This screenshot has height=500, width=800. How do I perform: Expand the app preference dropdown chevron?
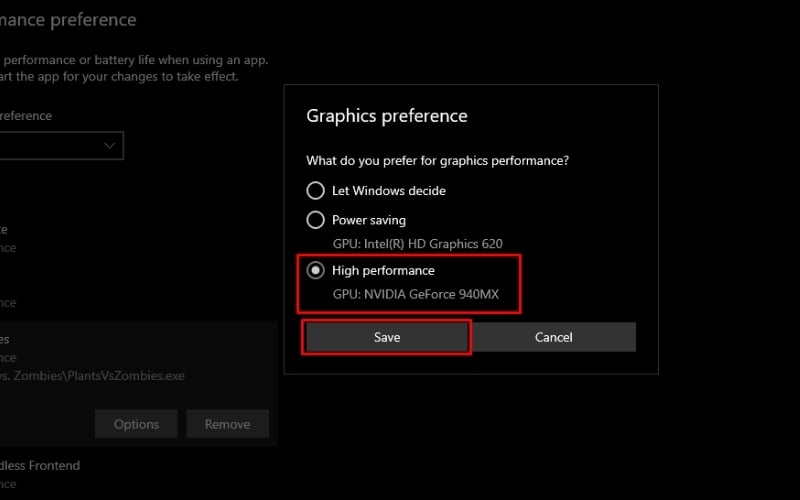[110, 146]
